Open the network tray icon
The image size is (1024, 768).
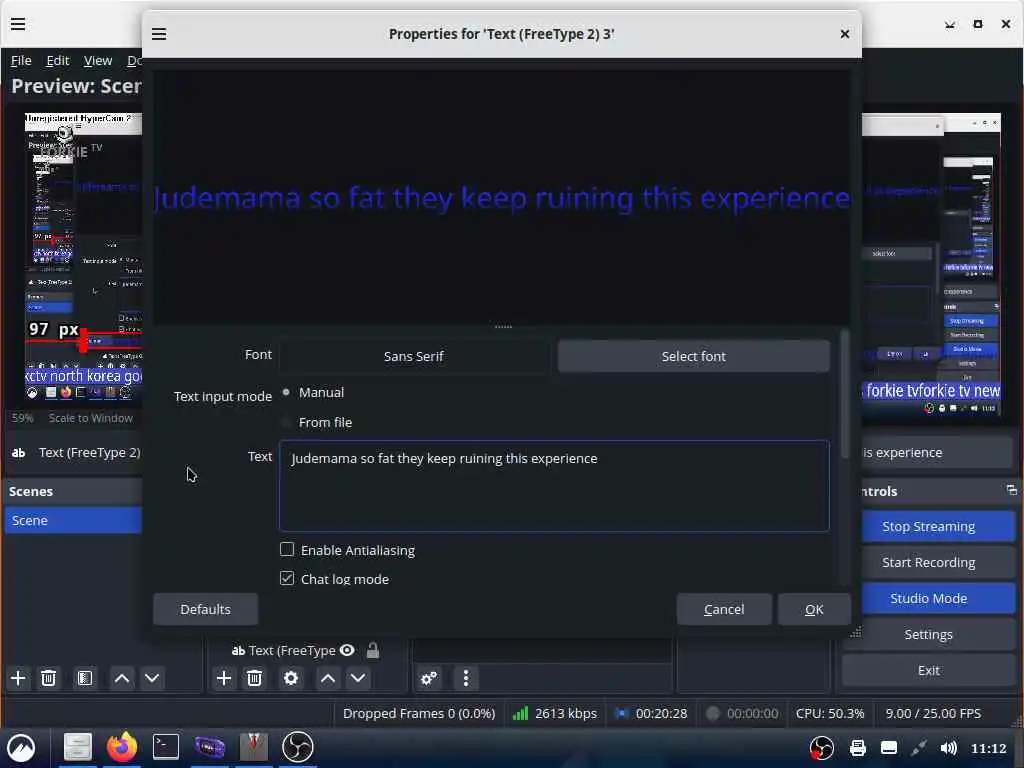[x=918, y=748]
